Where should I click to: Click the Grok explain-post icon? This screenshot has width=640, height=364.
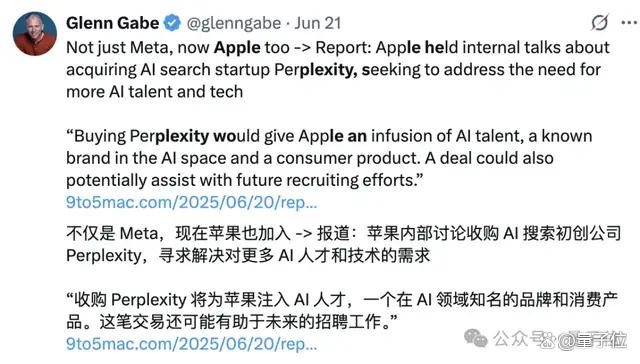tap(600, 22)
